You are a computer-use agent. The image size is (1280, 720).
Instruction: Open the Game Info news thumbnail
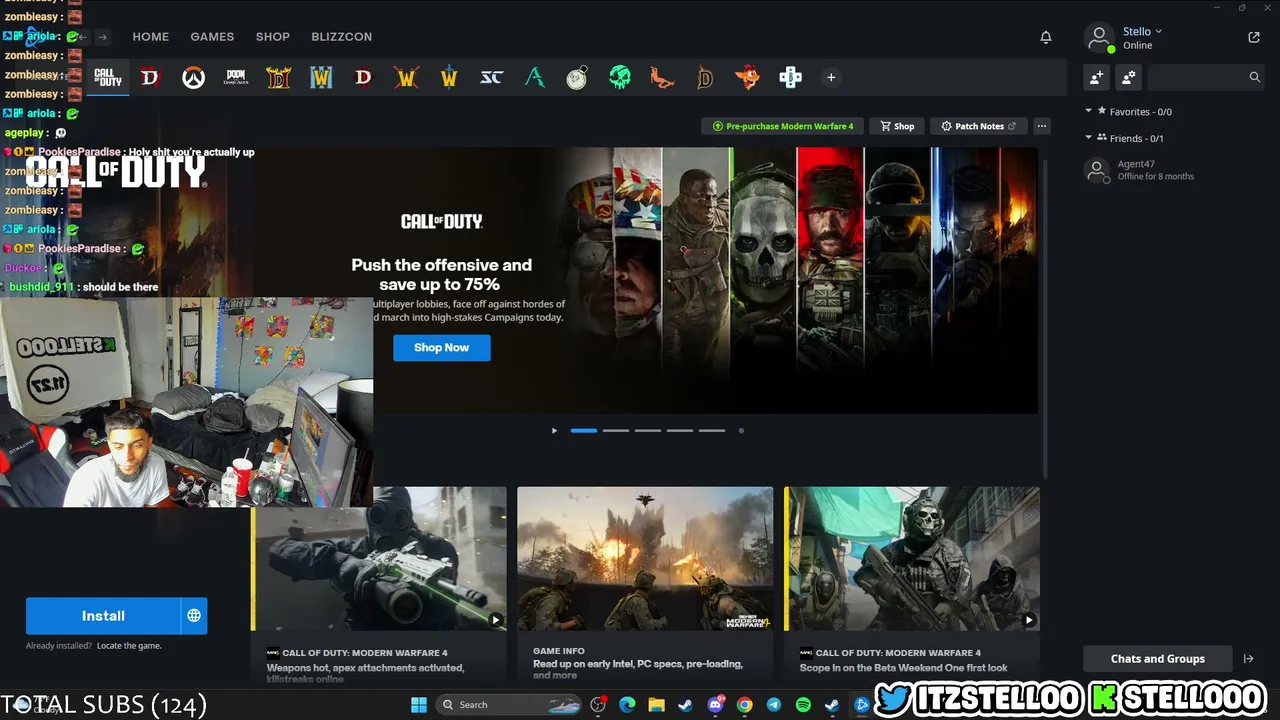tap(645, 559)
